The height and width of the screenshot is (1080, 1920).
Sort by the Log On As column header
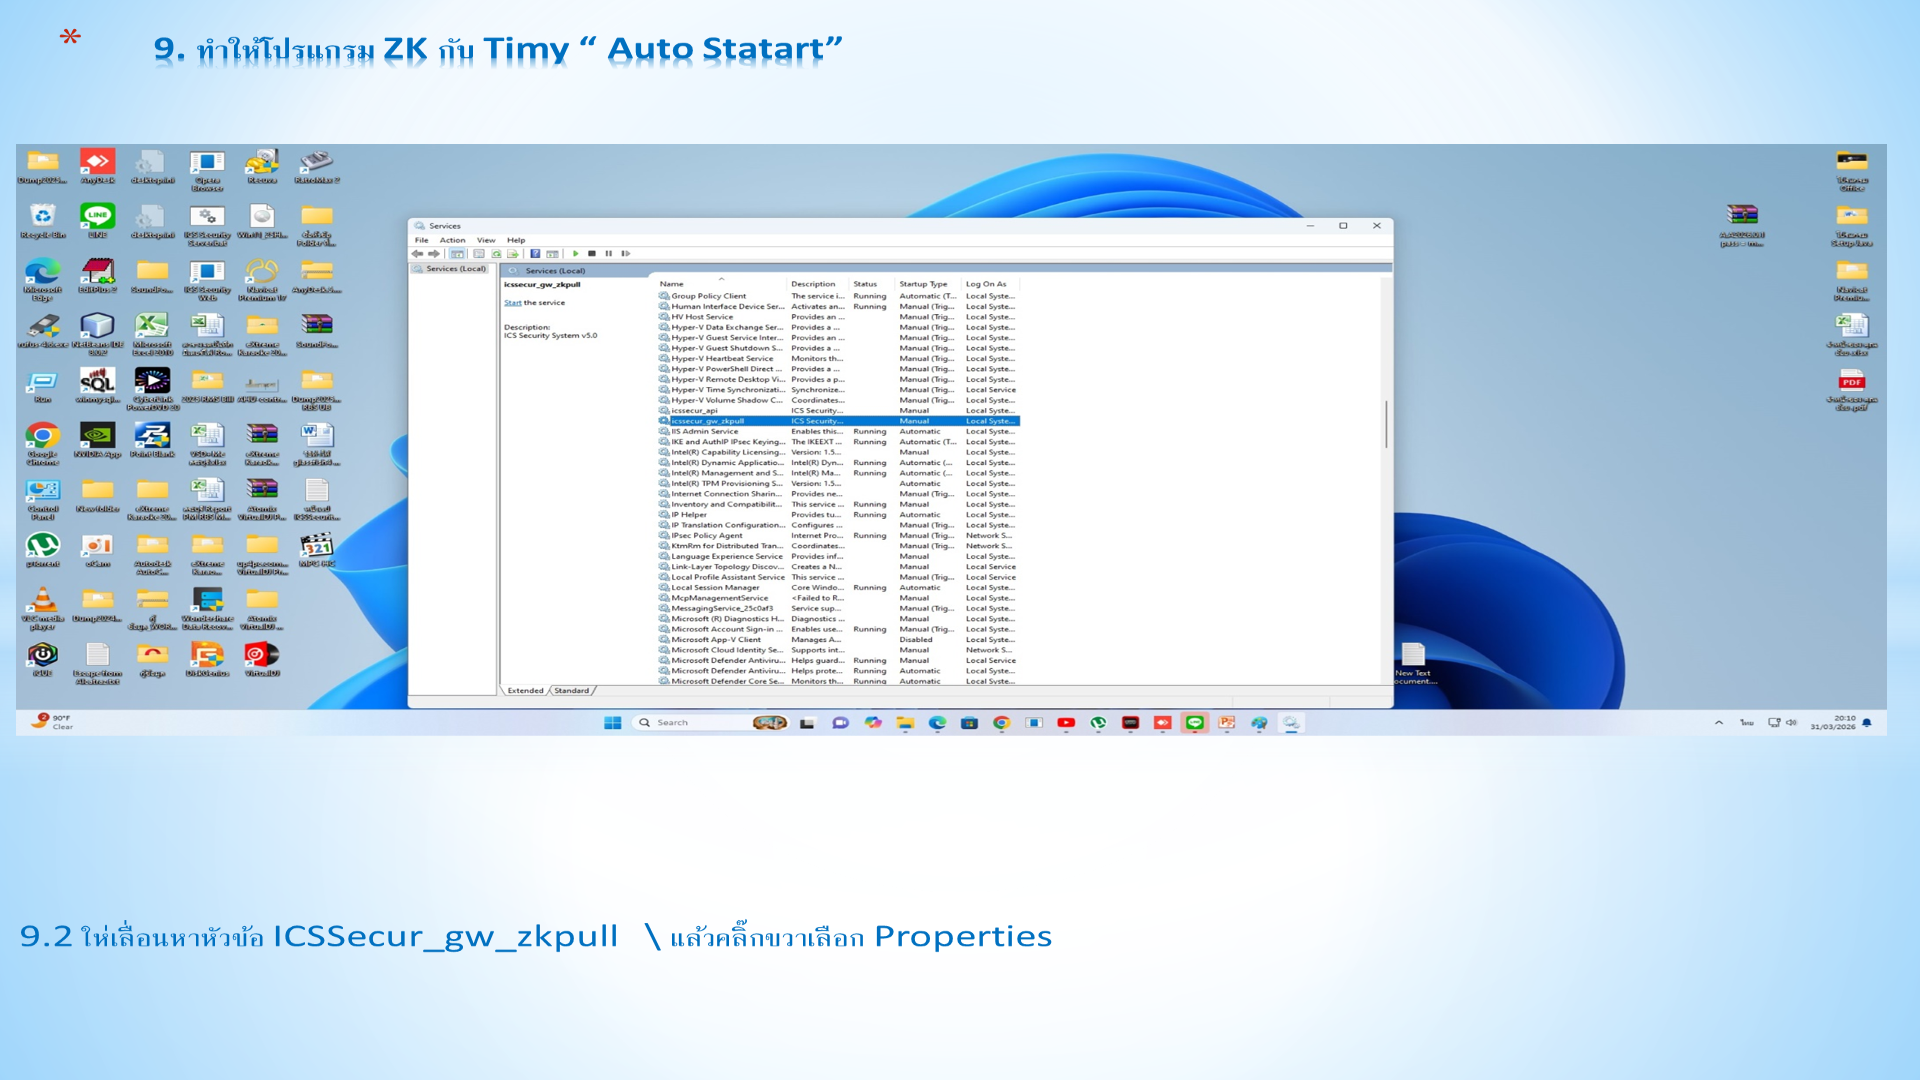coord(990,284)
